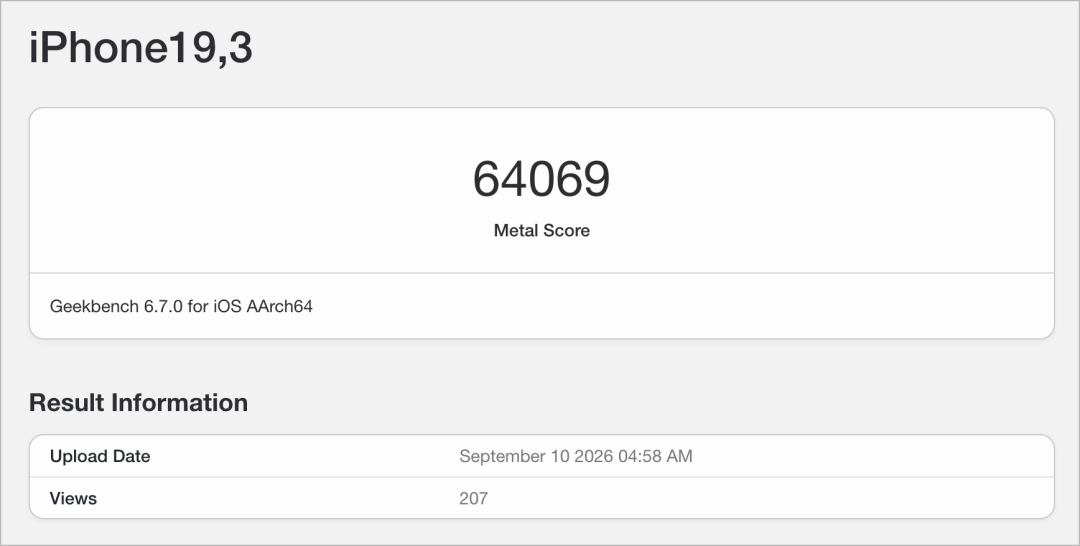Click Geekbench 6.7.0 for iOS AArch64 text

(x=181, y=306)
